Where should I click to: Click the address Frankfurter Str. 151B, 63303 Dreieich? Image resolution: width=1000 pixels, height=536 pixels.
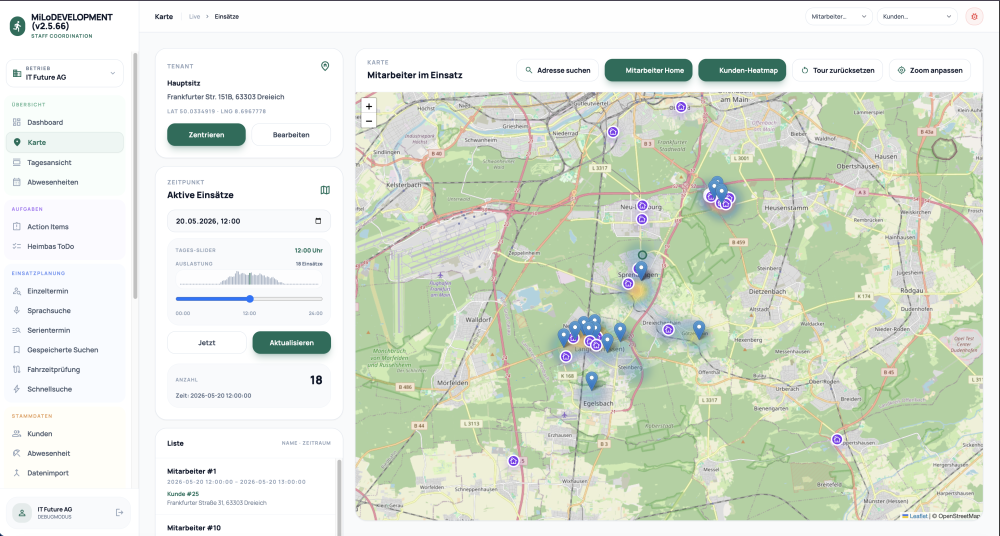tap(226, 97)
